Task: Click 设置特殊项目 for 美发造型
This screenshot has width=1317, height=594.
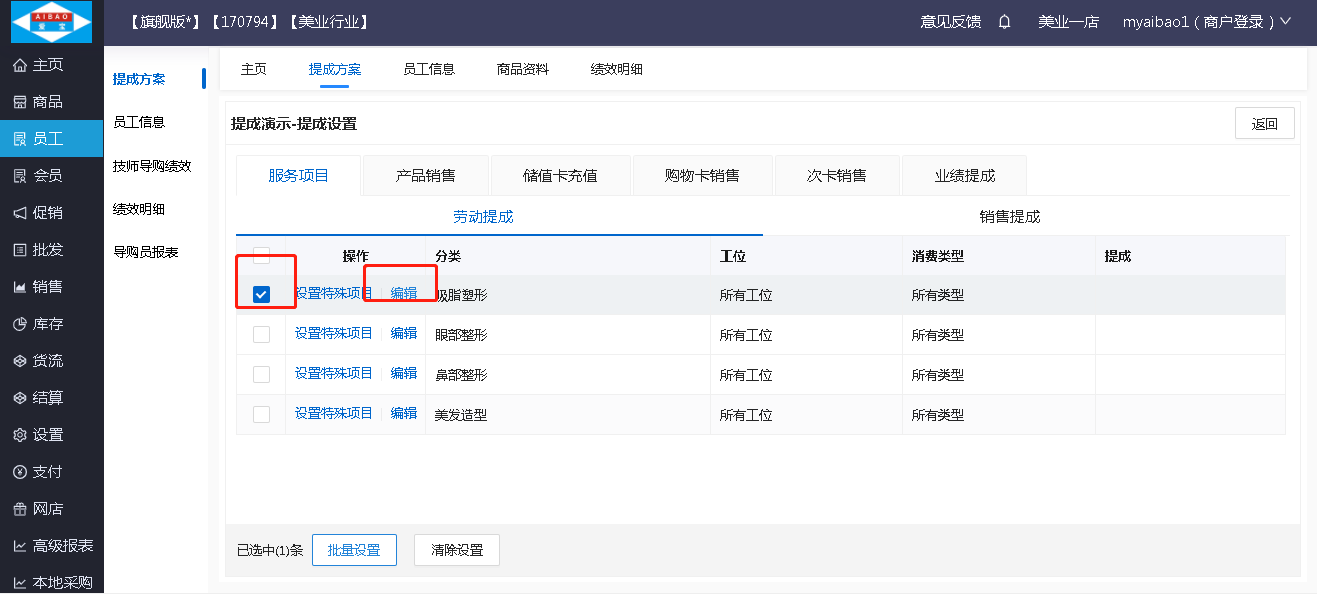Action: (x=334, y=413)
